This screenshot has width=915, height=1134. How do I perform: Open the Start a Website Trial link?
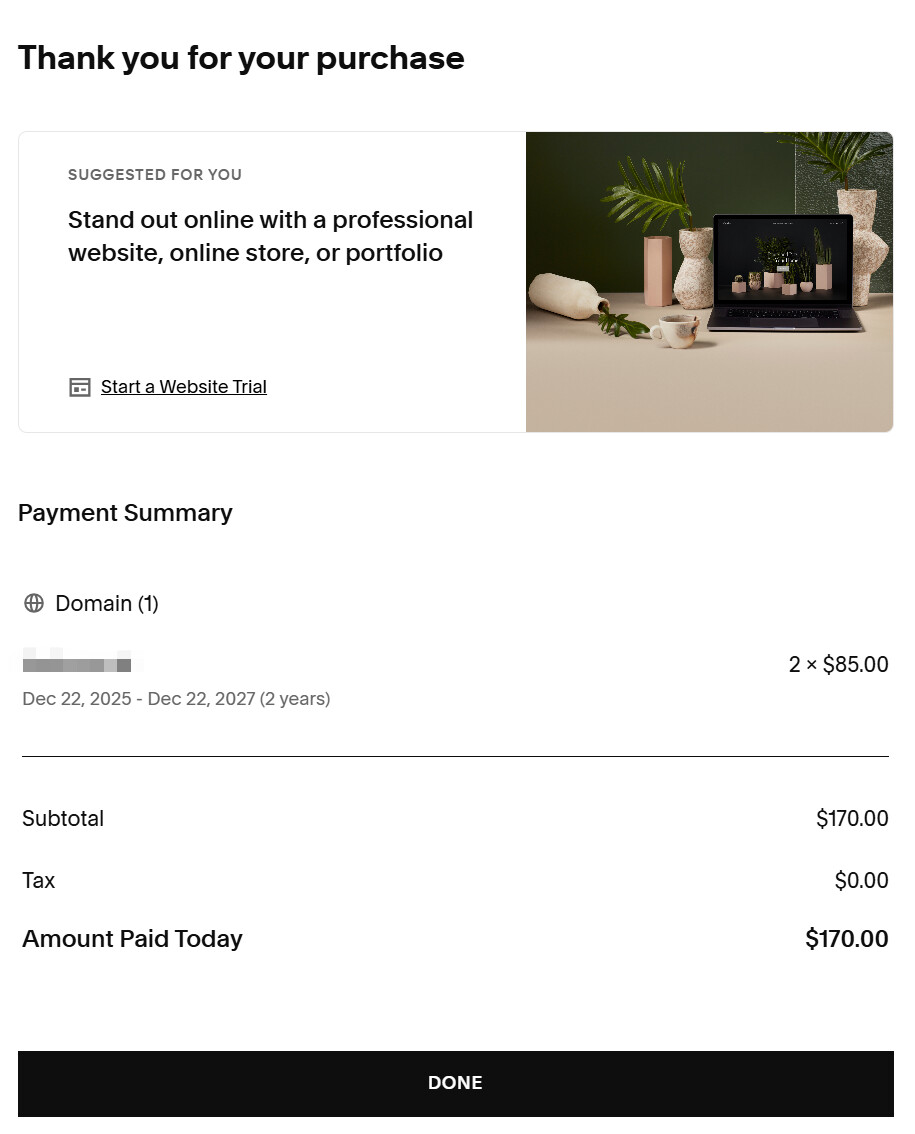click(184, 387)
